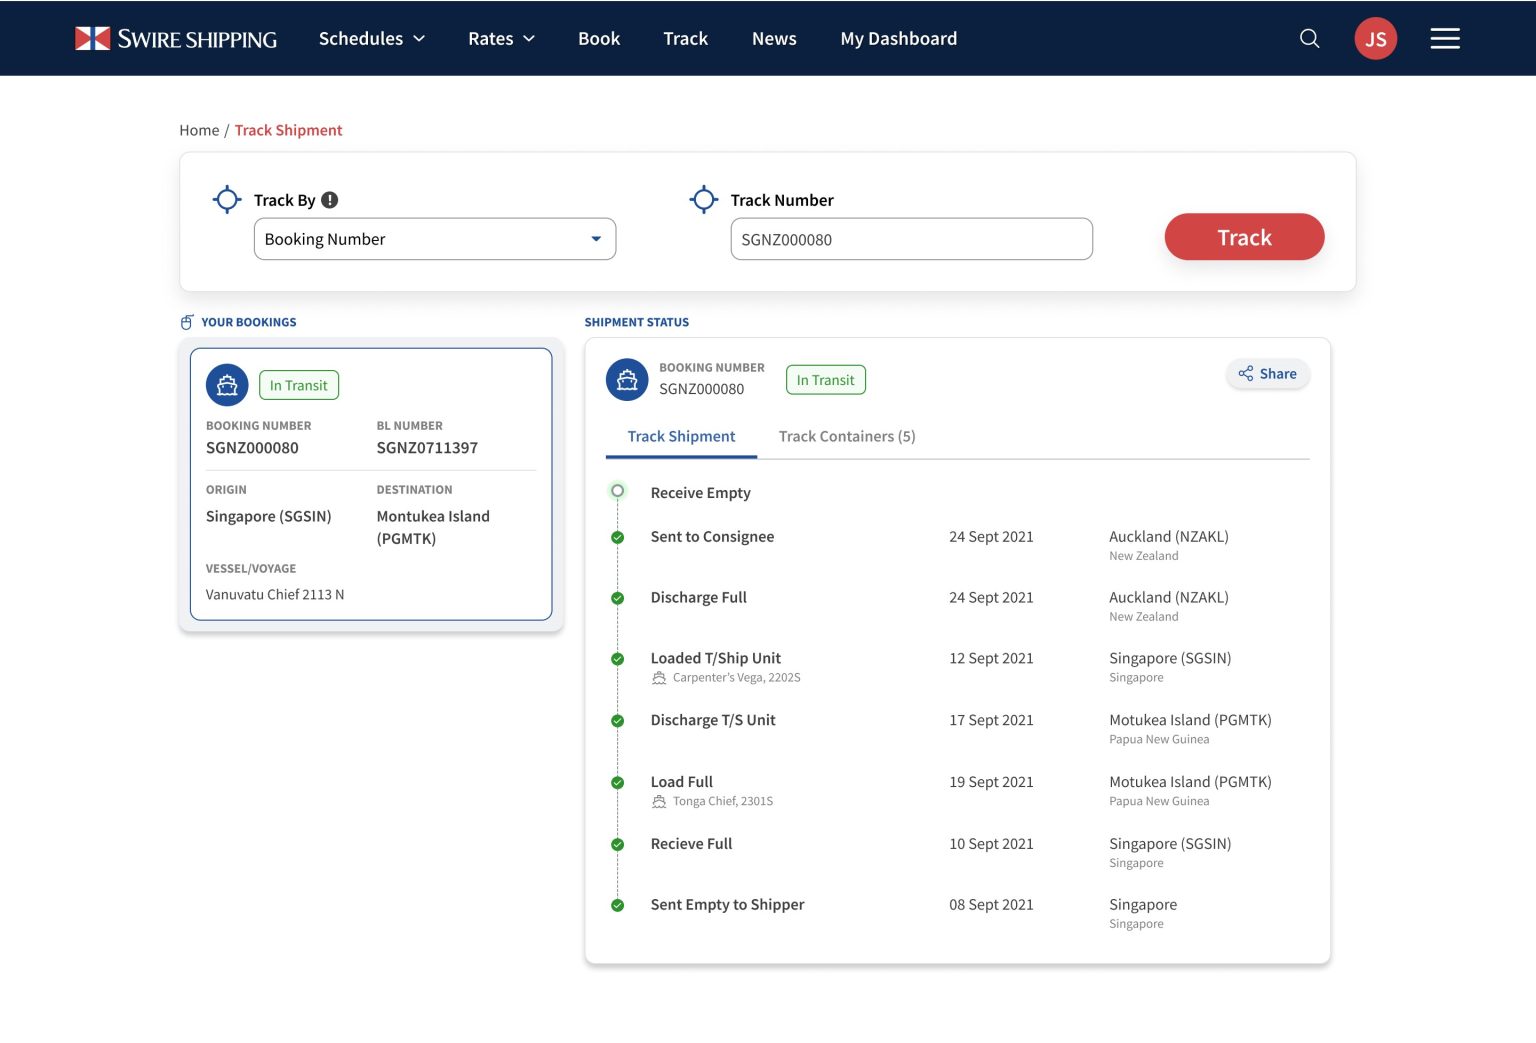The image size is (1536, 1043).
Task: Click the share icon in Share button
Action: coord(1246,373)
